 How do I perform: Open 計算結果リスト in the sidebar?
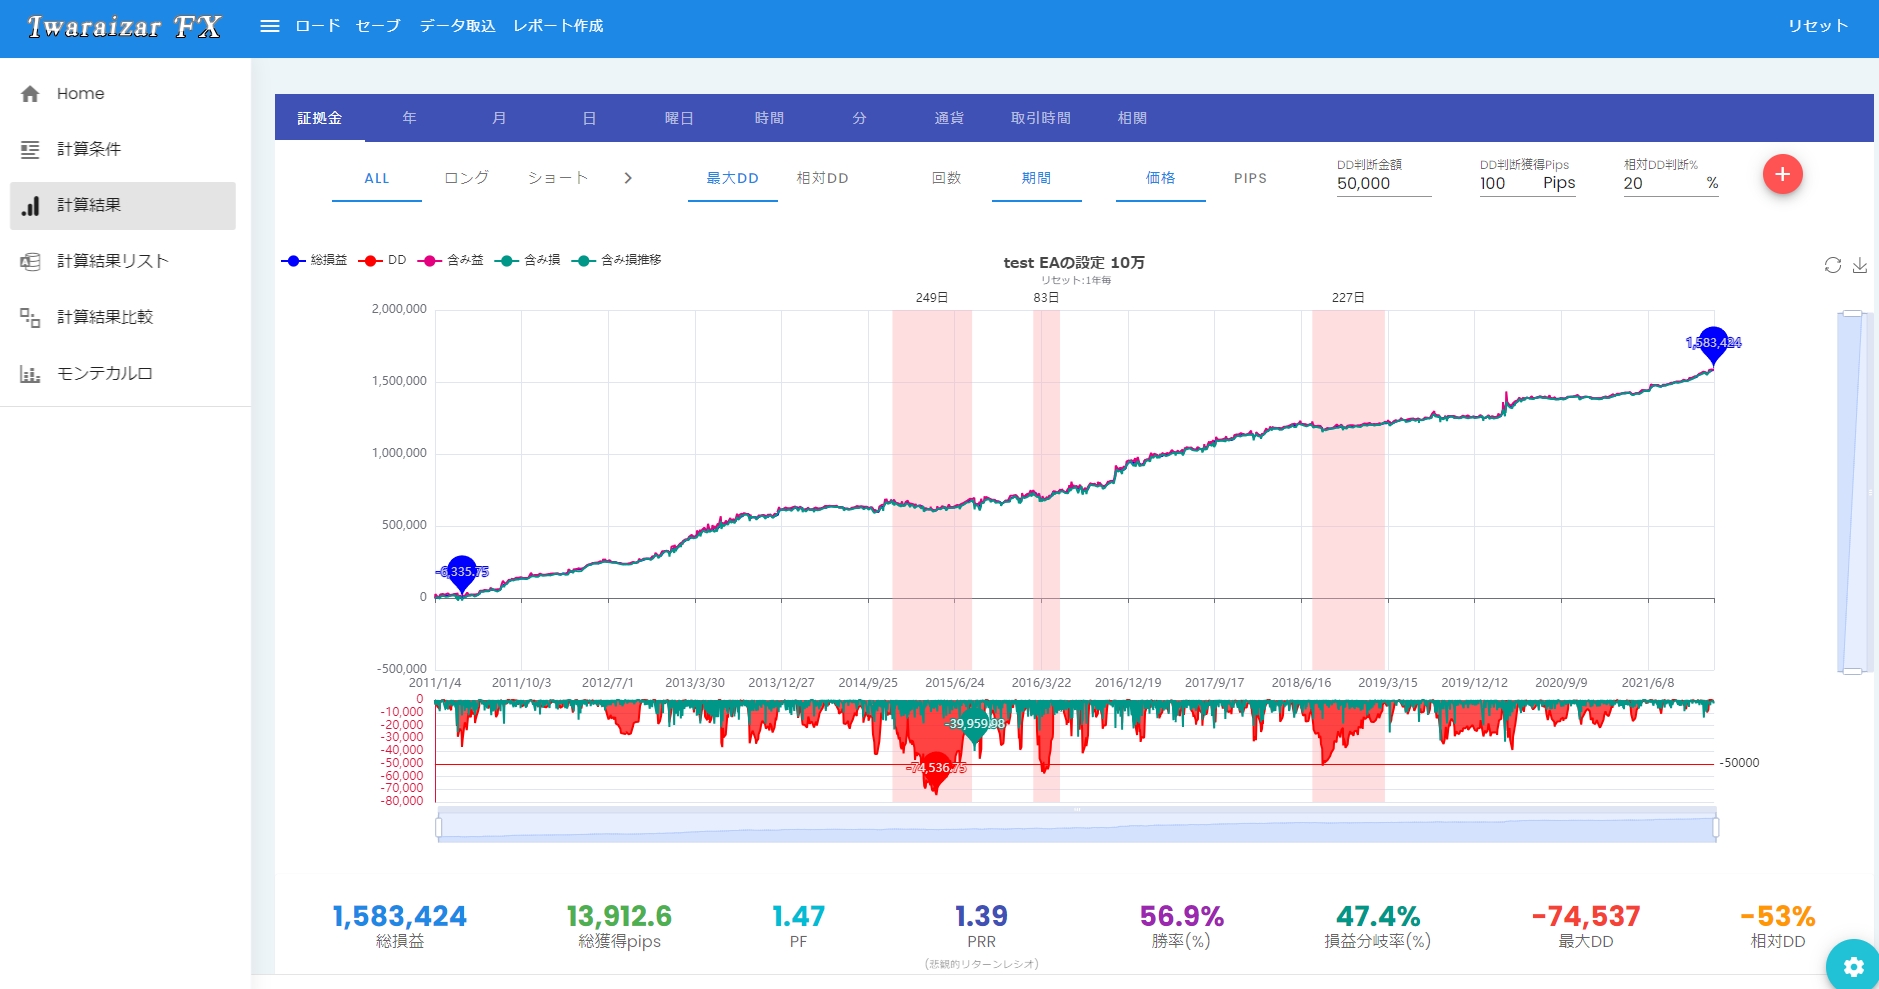[x=112, y=261]
